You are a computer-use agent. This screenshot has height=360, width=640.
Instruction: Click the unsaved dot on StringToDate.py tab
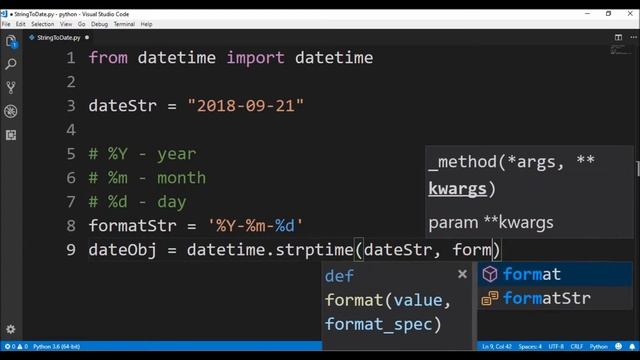pos(87,38)
